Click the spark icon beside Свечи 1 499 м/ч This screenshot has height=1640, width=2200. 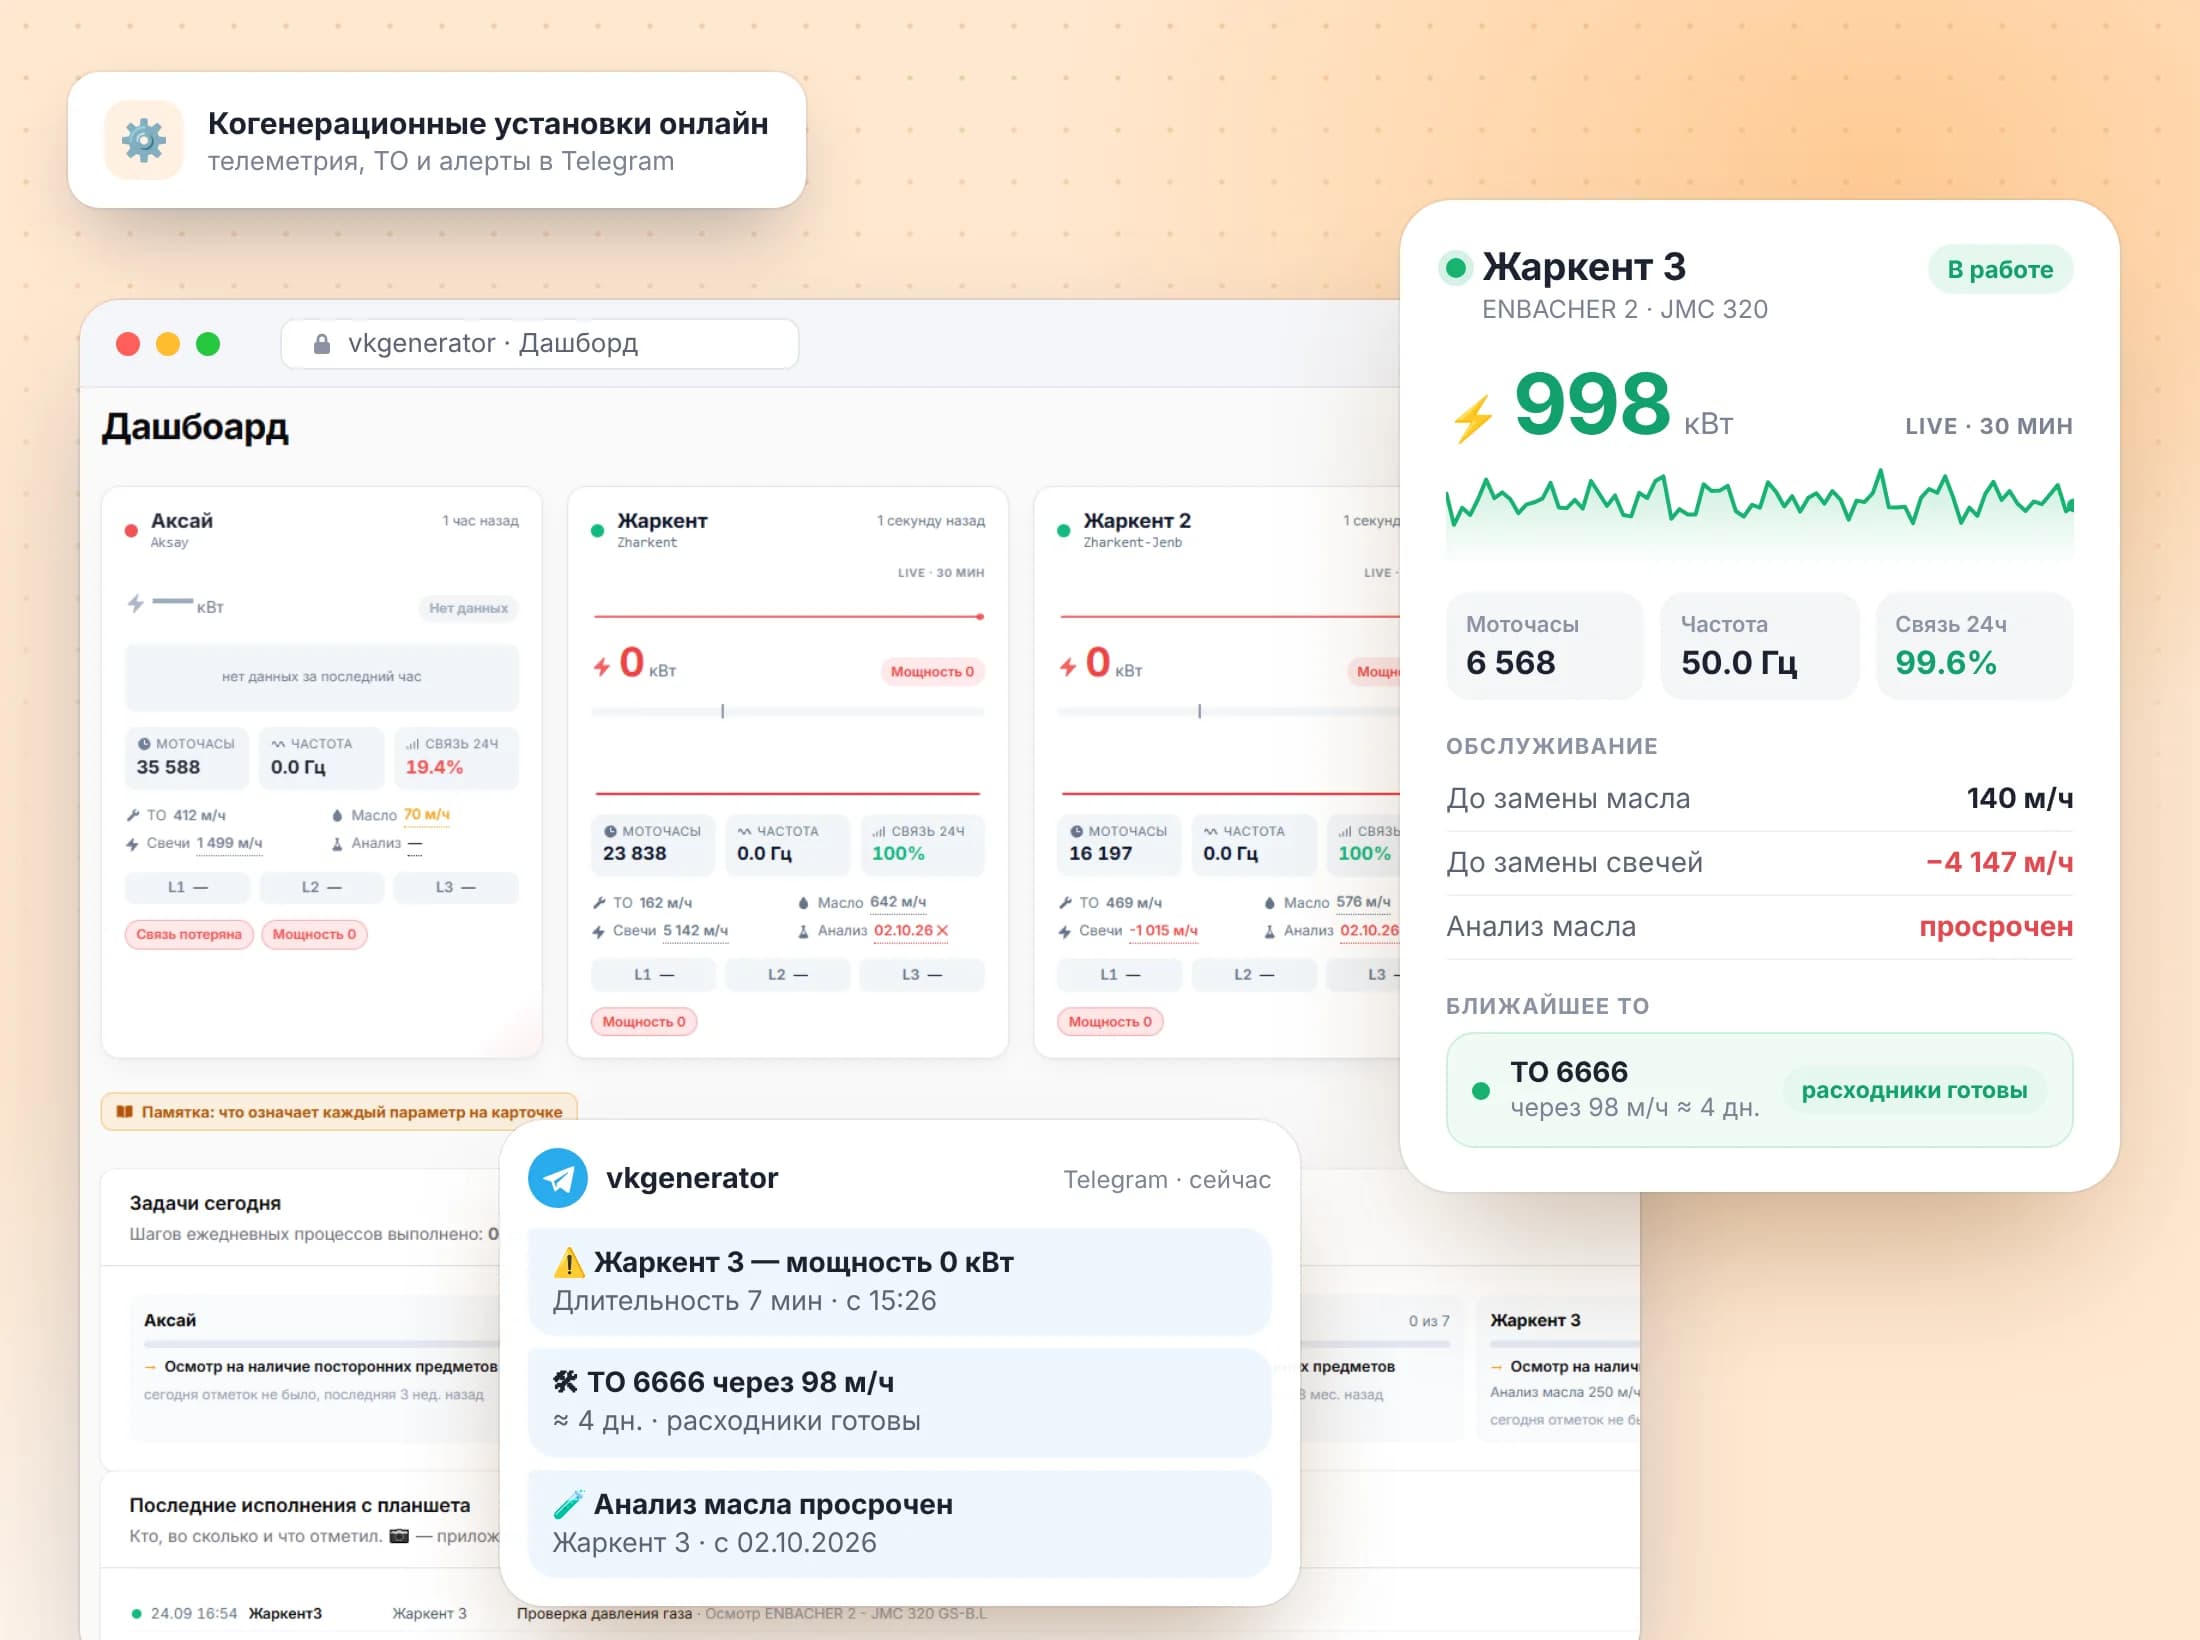pyautogui.click(x=133, y=843)
